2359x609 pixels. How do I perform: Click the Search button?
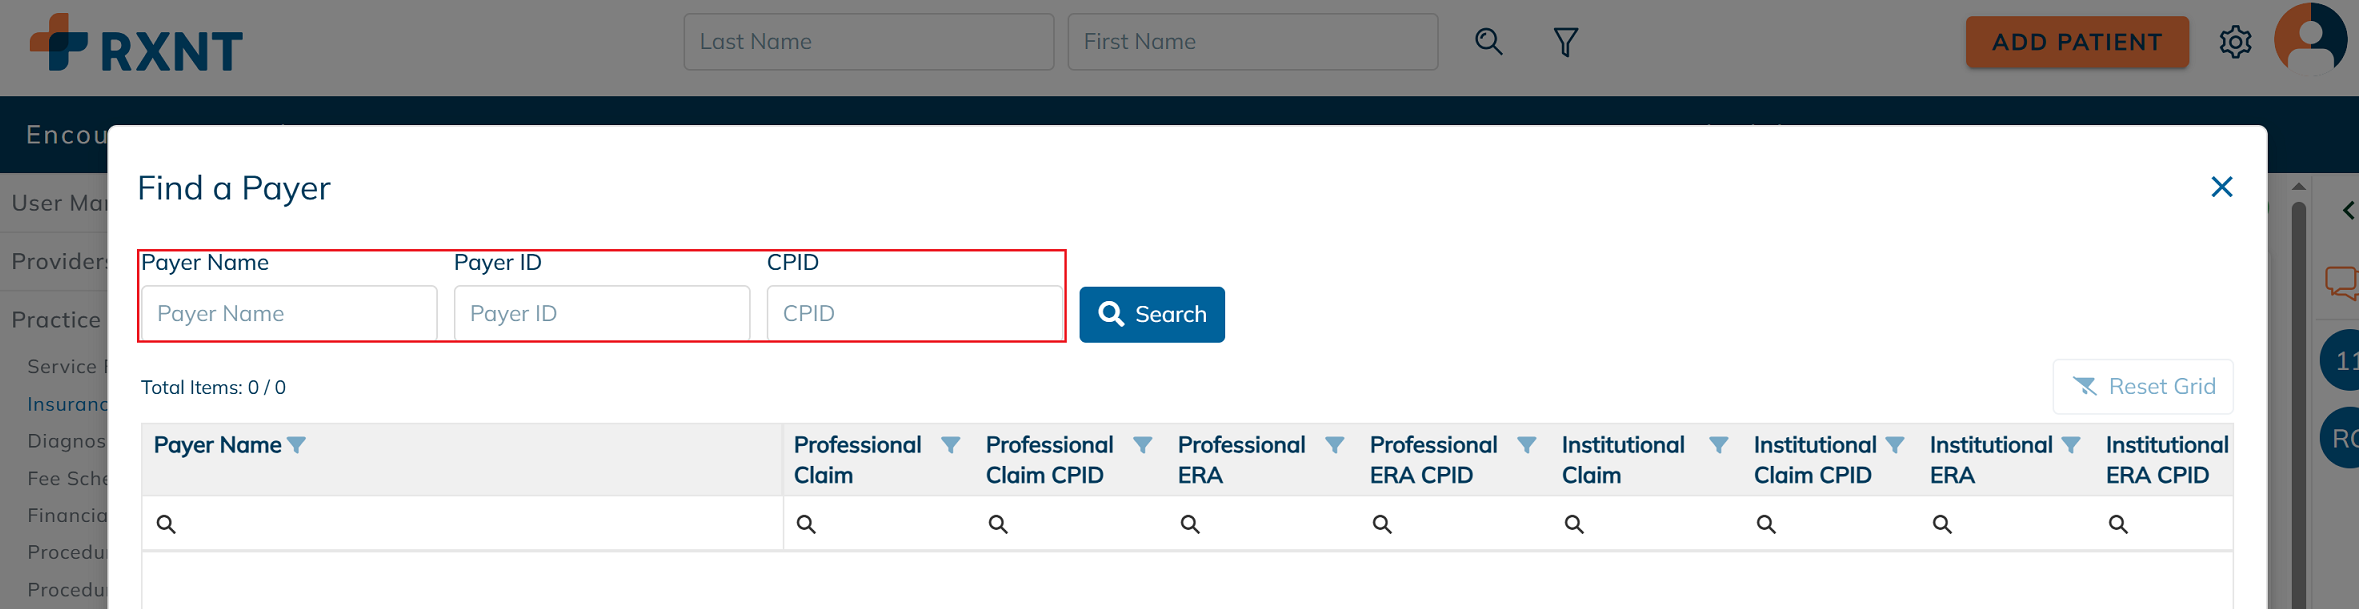(x=1152, y=315)
